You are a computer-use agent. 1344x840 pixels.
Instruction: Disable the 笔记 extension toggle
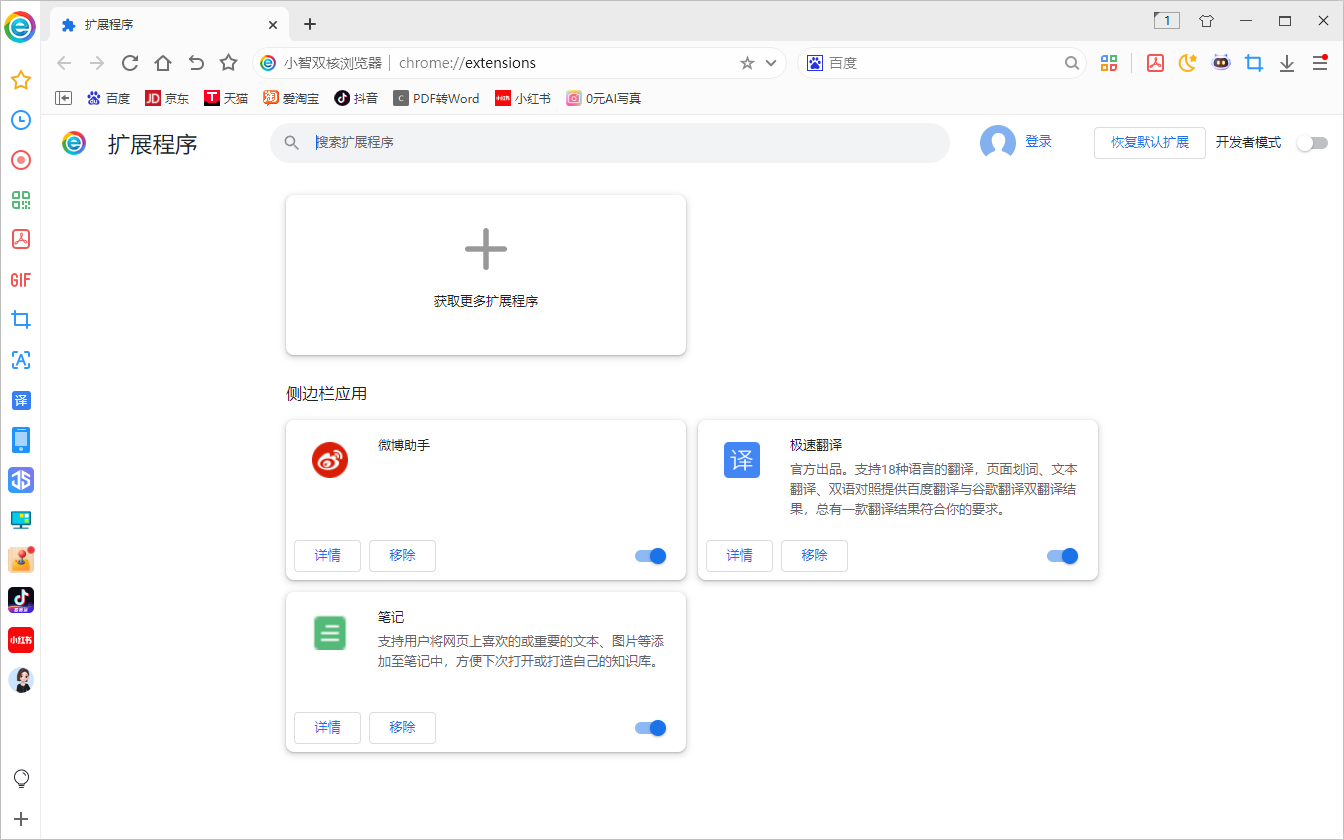649,727
